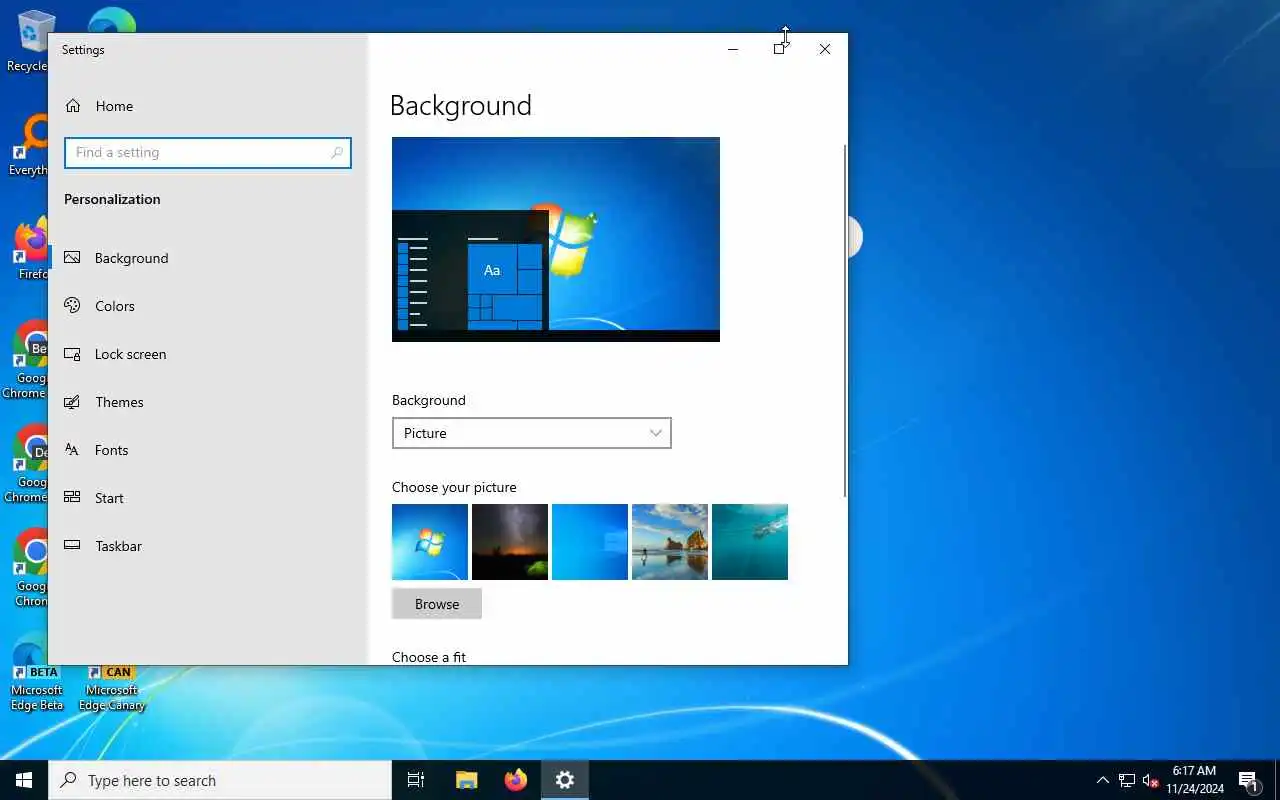Select the Google Chrome desktop shortcut
Image resolution: width=1280 pixels, height=800 pixels.
pos(28,568)
